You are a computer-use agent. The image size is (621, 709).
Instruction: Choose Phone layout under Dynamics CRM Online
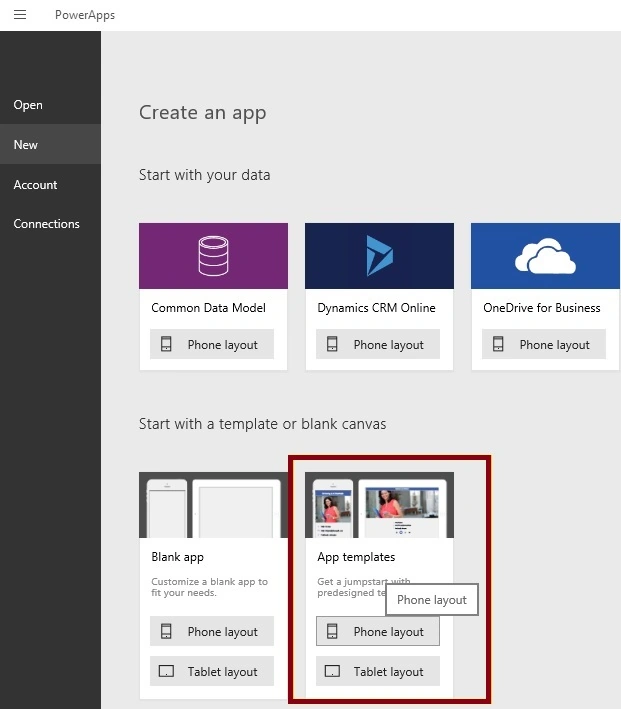coord(378,345)
